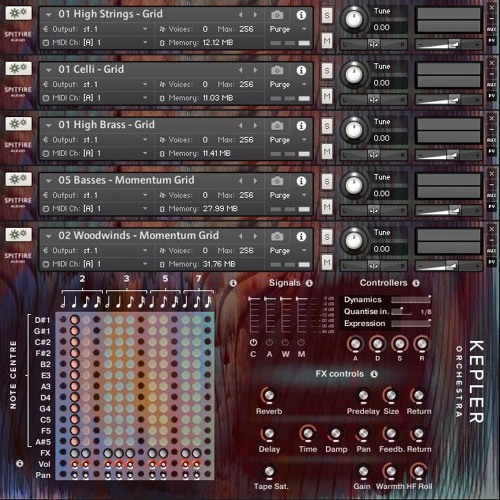Open Controllers info icon
Screen dimensions: 500x500
416,283
